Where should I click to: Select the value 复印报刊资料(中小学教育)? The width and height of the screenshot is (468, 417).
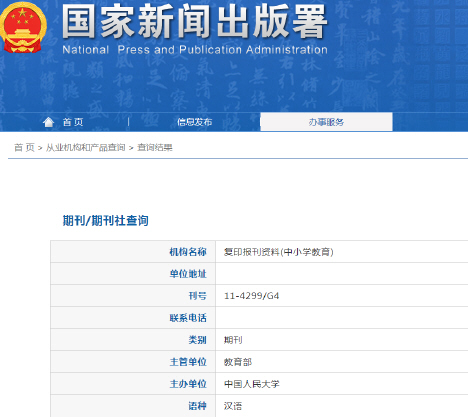279,252
